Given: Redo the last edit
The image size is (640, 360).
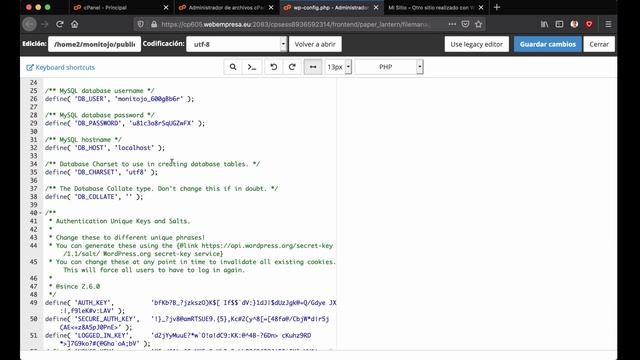Looking at the screenshot, I should coord(292,67).
